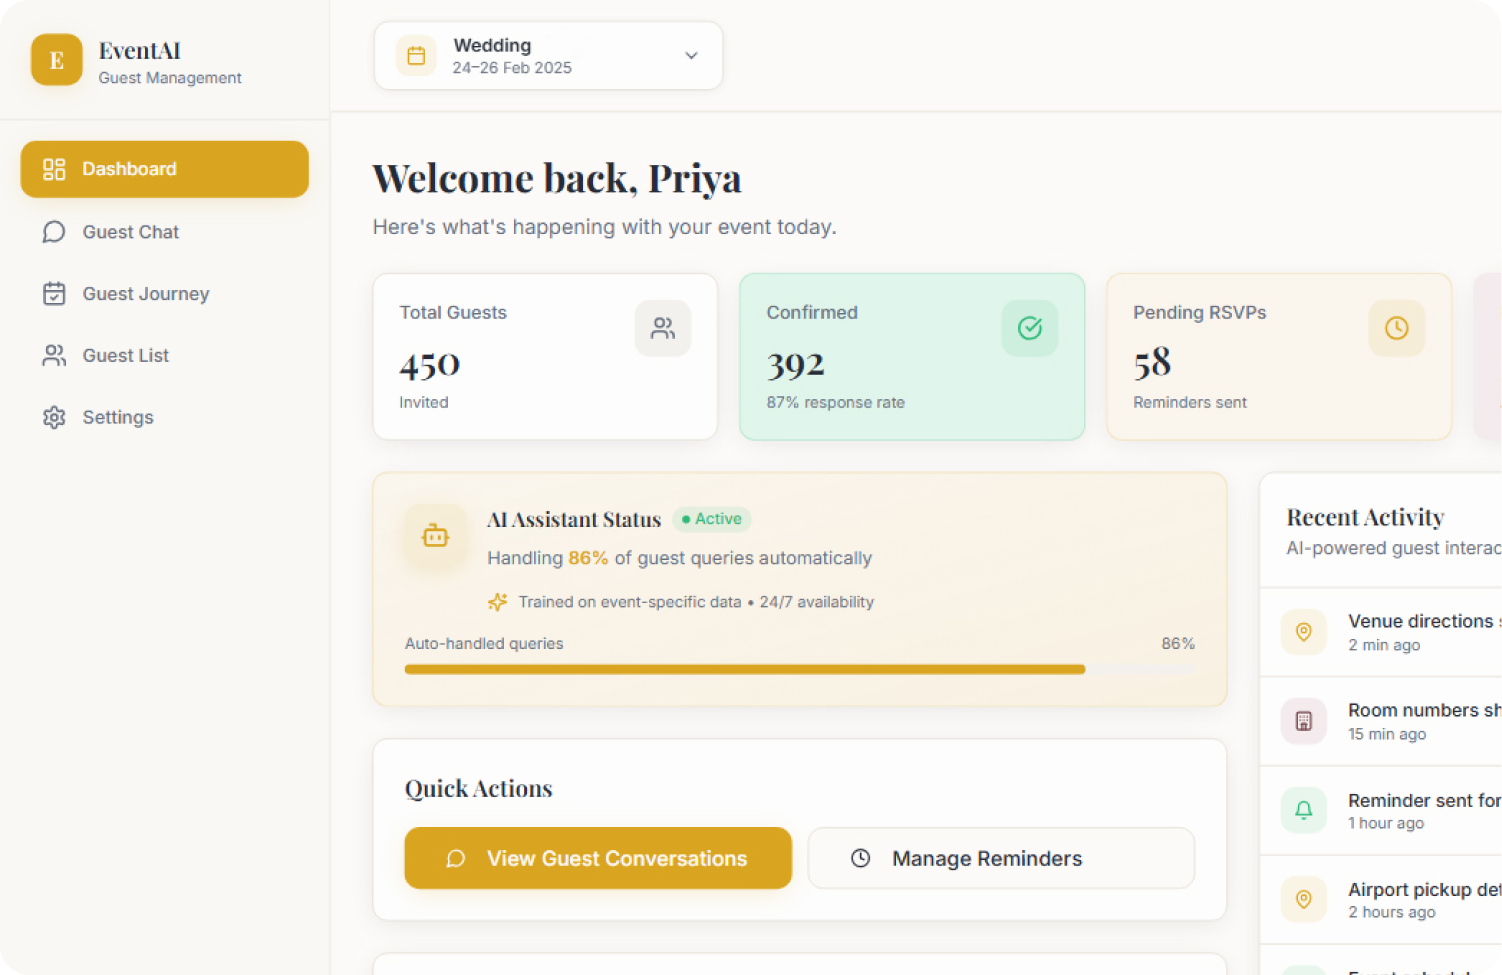Click the Airport pickup location pin icon
Image resolution: width=1502 pixels, height=975 pixels.
[x=1304, y=899]
